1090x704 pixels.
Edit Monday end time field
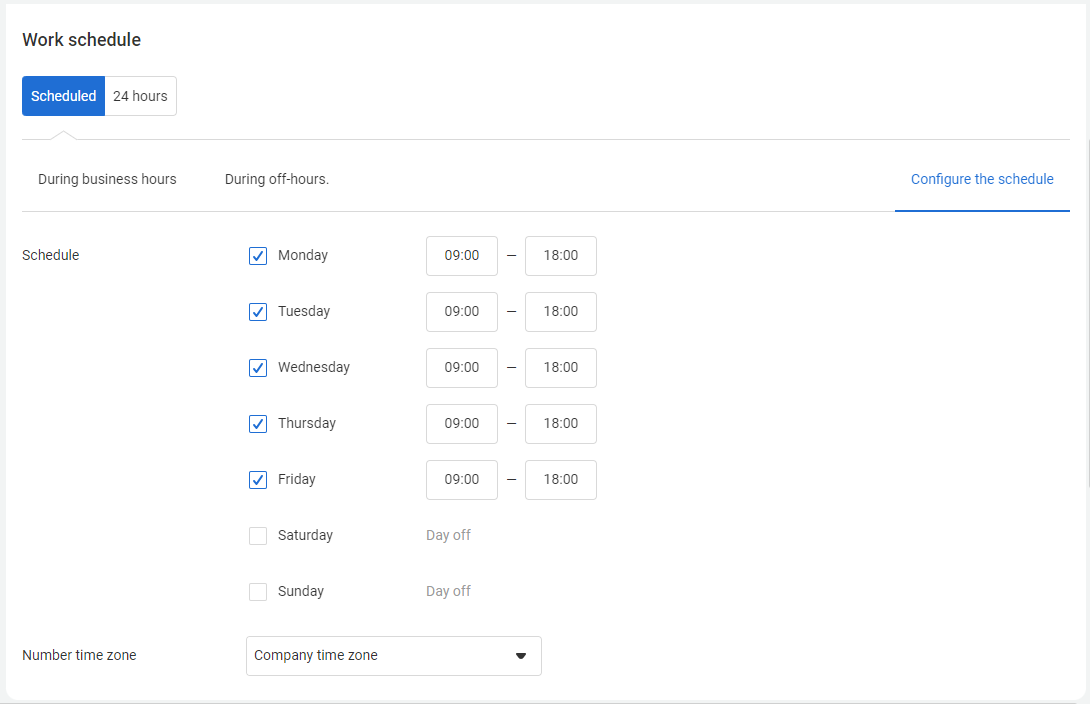click(561, 256)
